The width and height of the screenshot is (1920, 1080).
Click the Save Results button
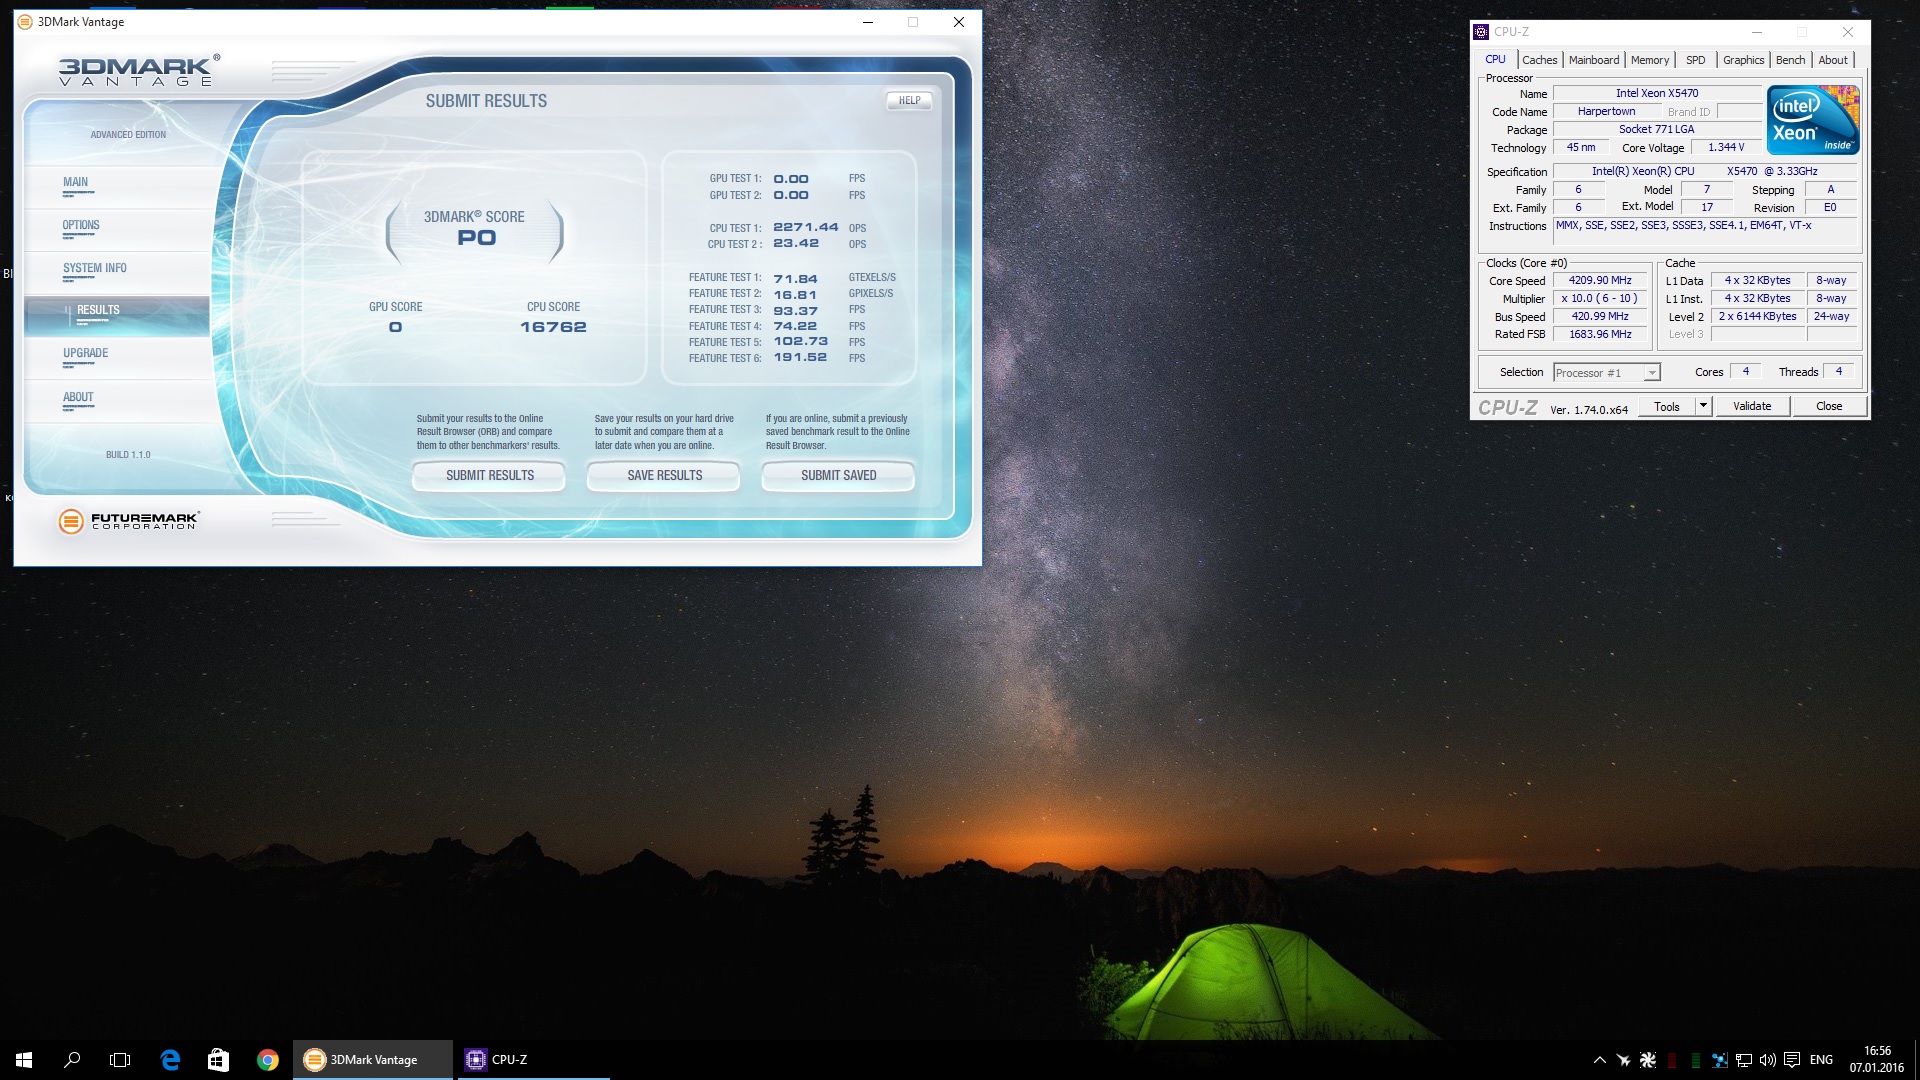tap(664, 476)
